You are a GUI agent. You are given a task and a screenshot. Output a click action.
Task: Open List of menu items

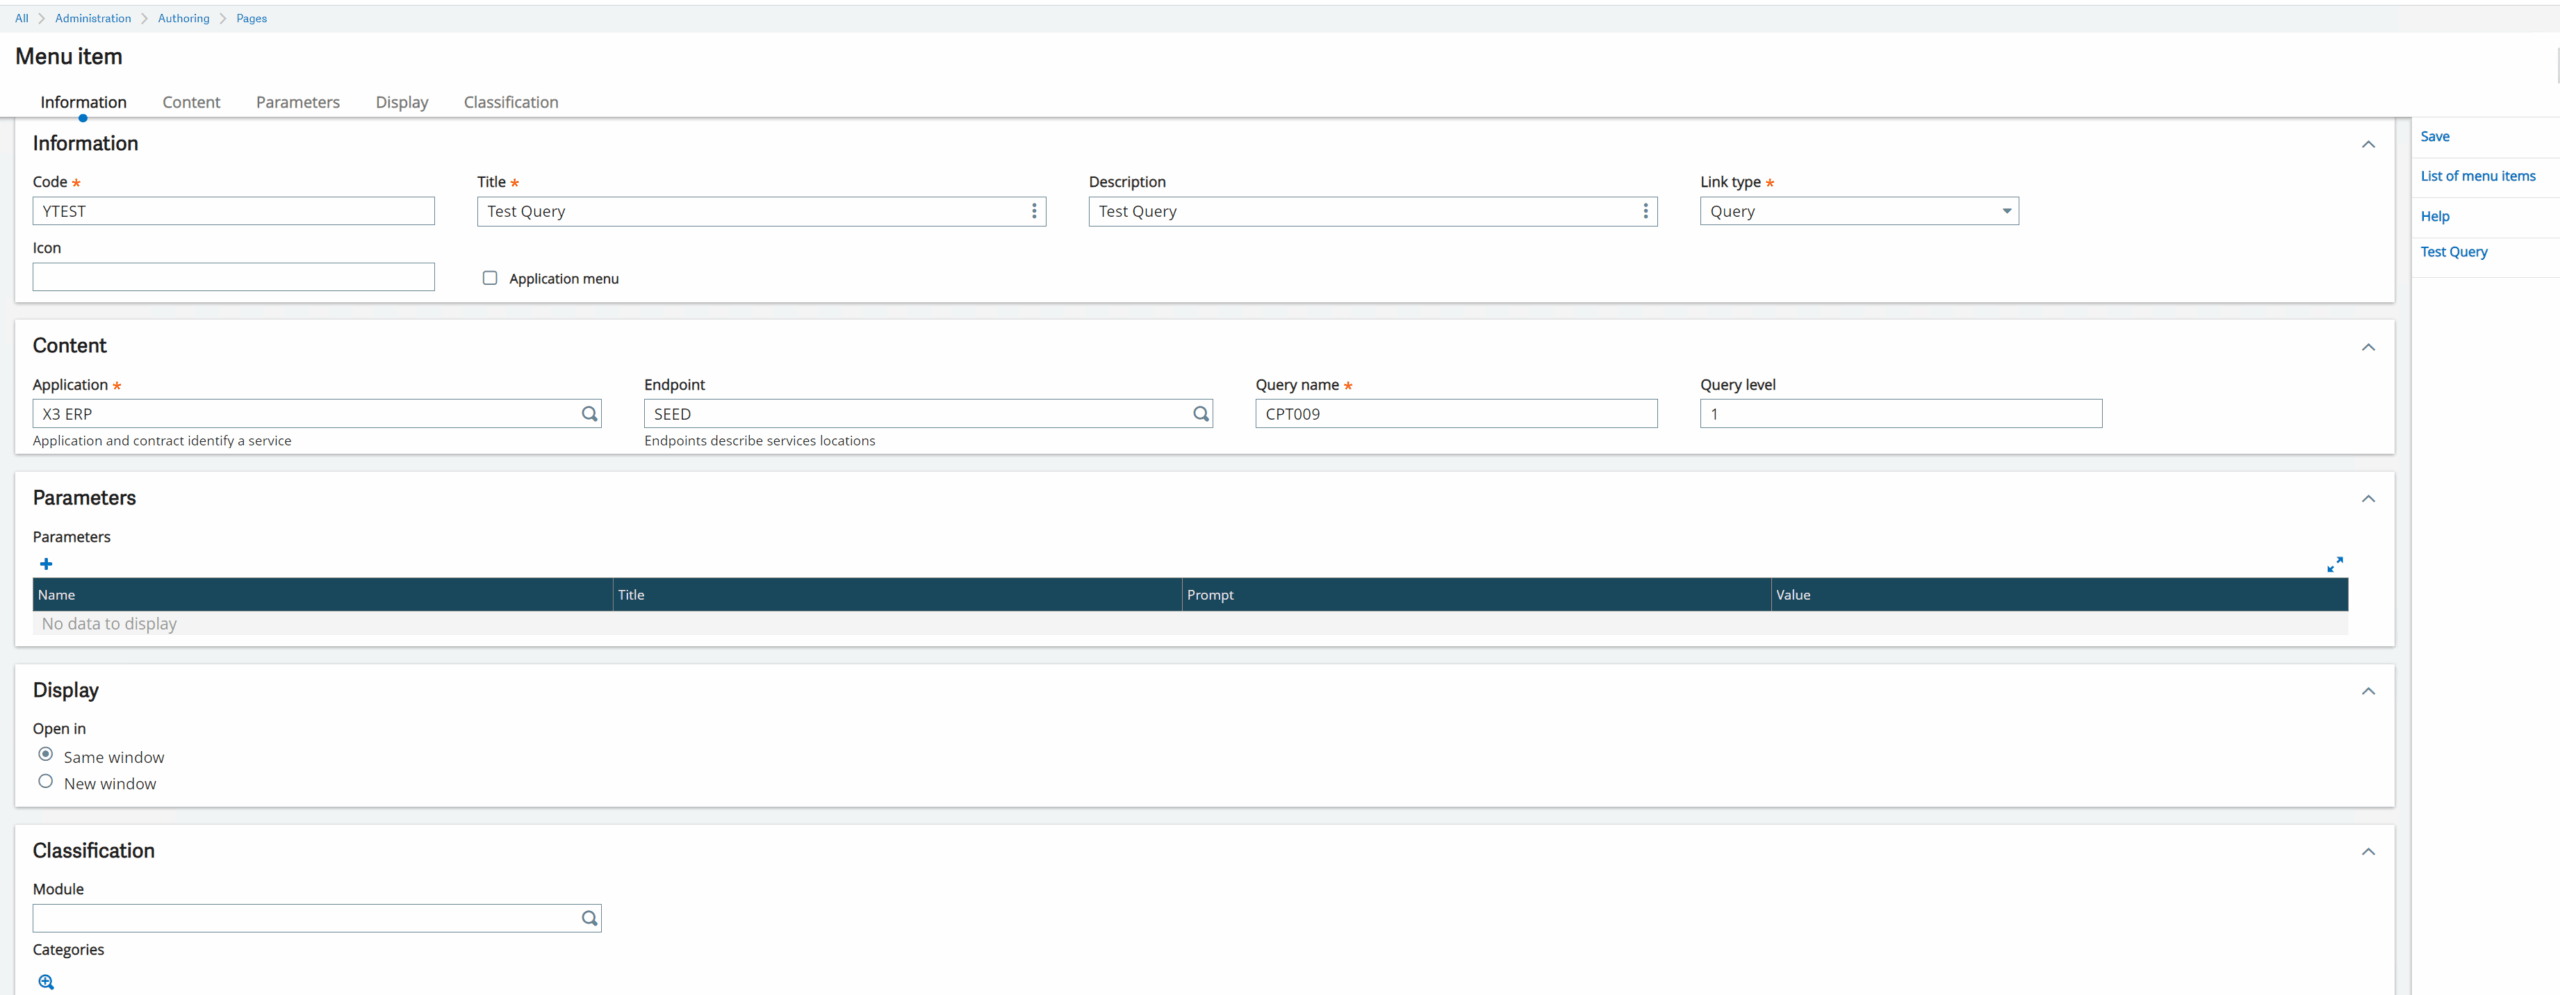click(2478, 176)
